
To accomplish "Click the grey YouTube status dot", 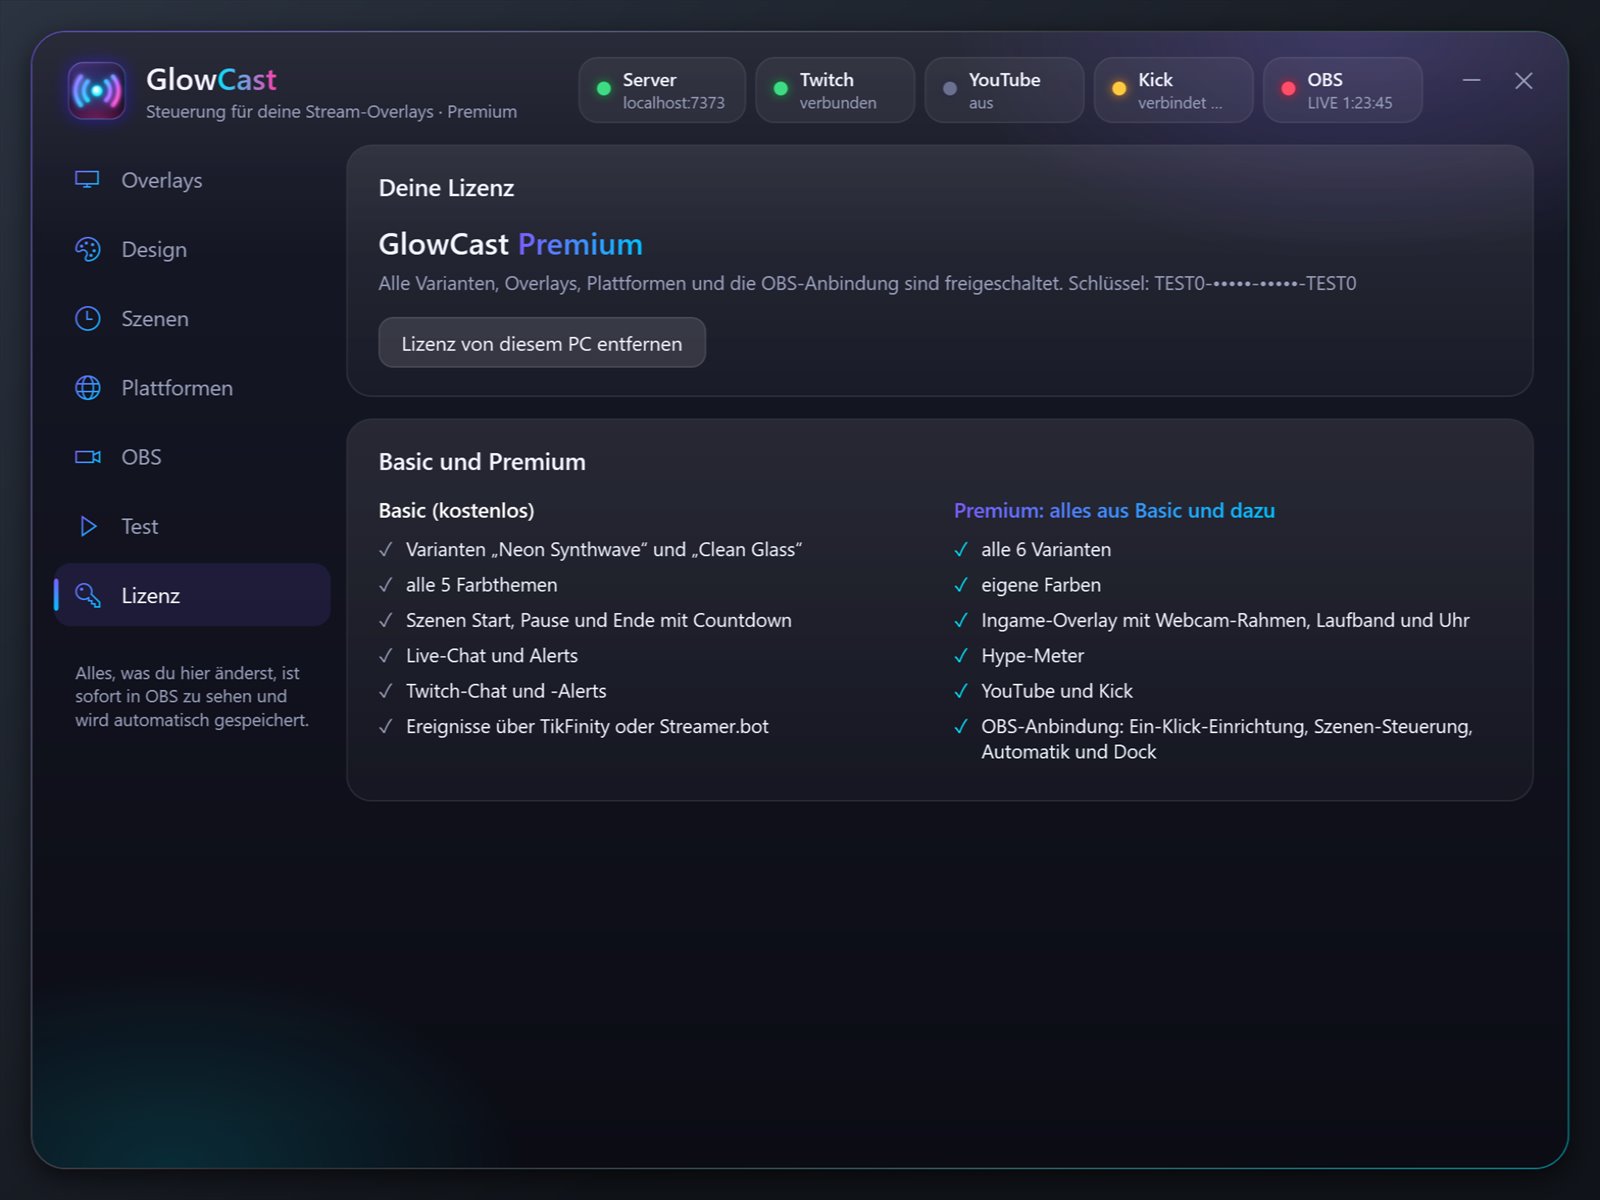I will point(950,89).
